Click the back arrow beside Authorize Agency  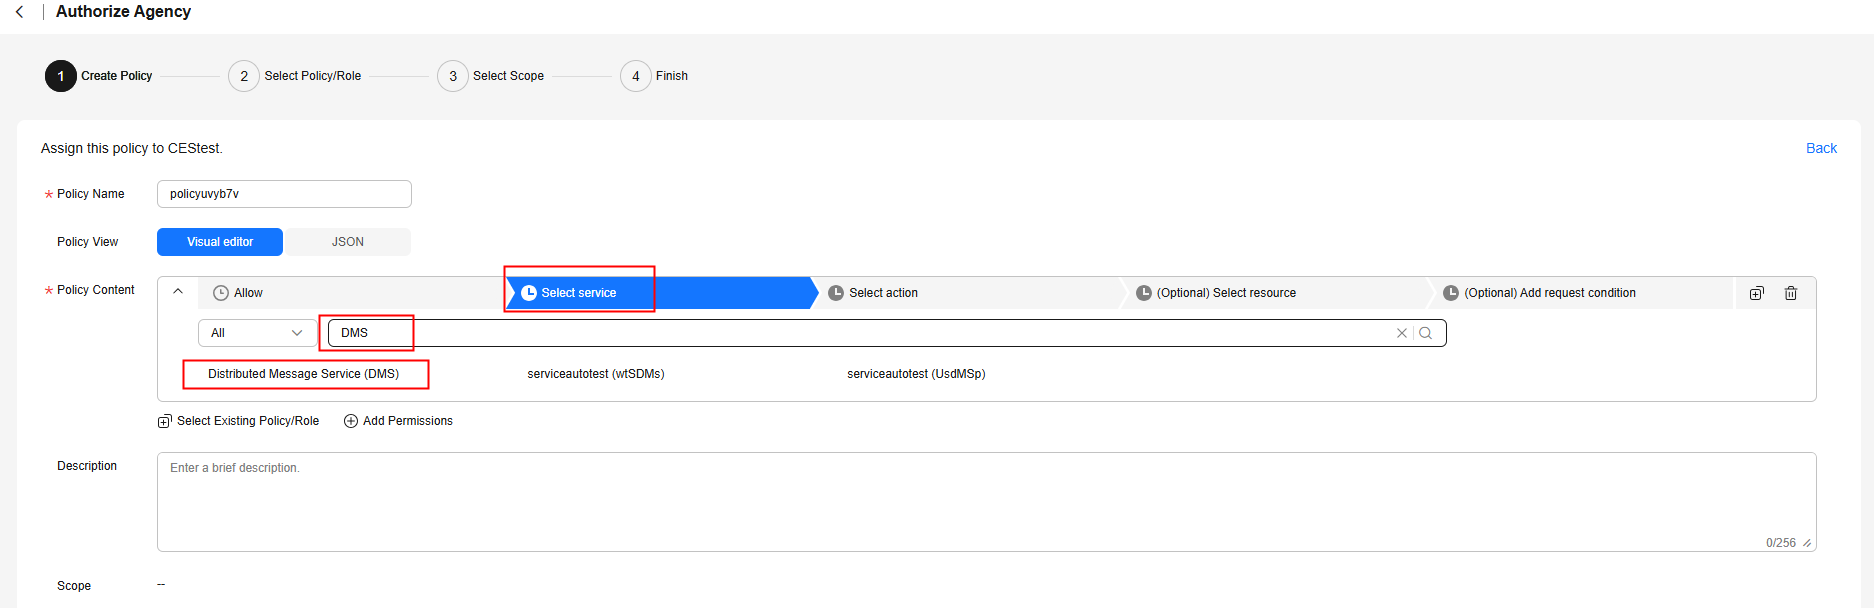click(x=19, y=12)
